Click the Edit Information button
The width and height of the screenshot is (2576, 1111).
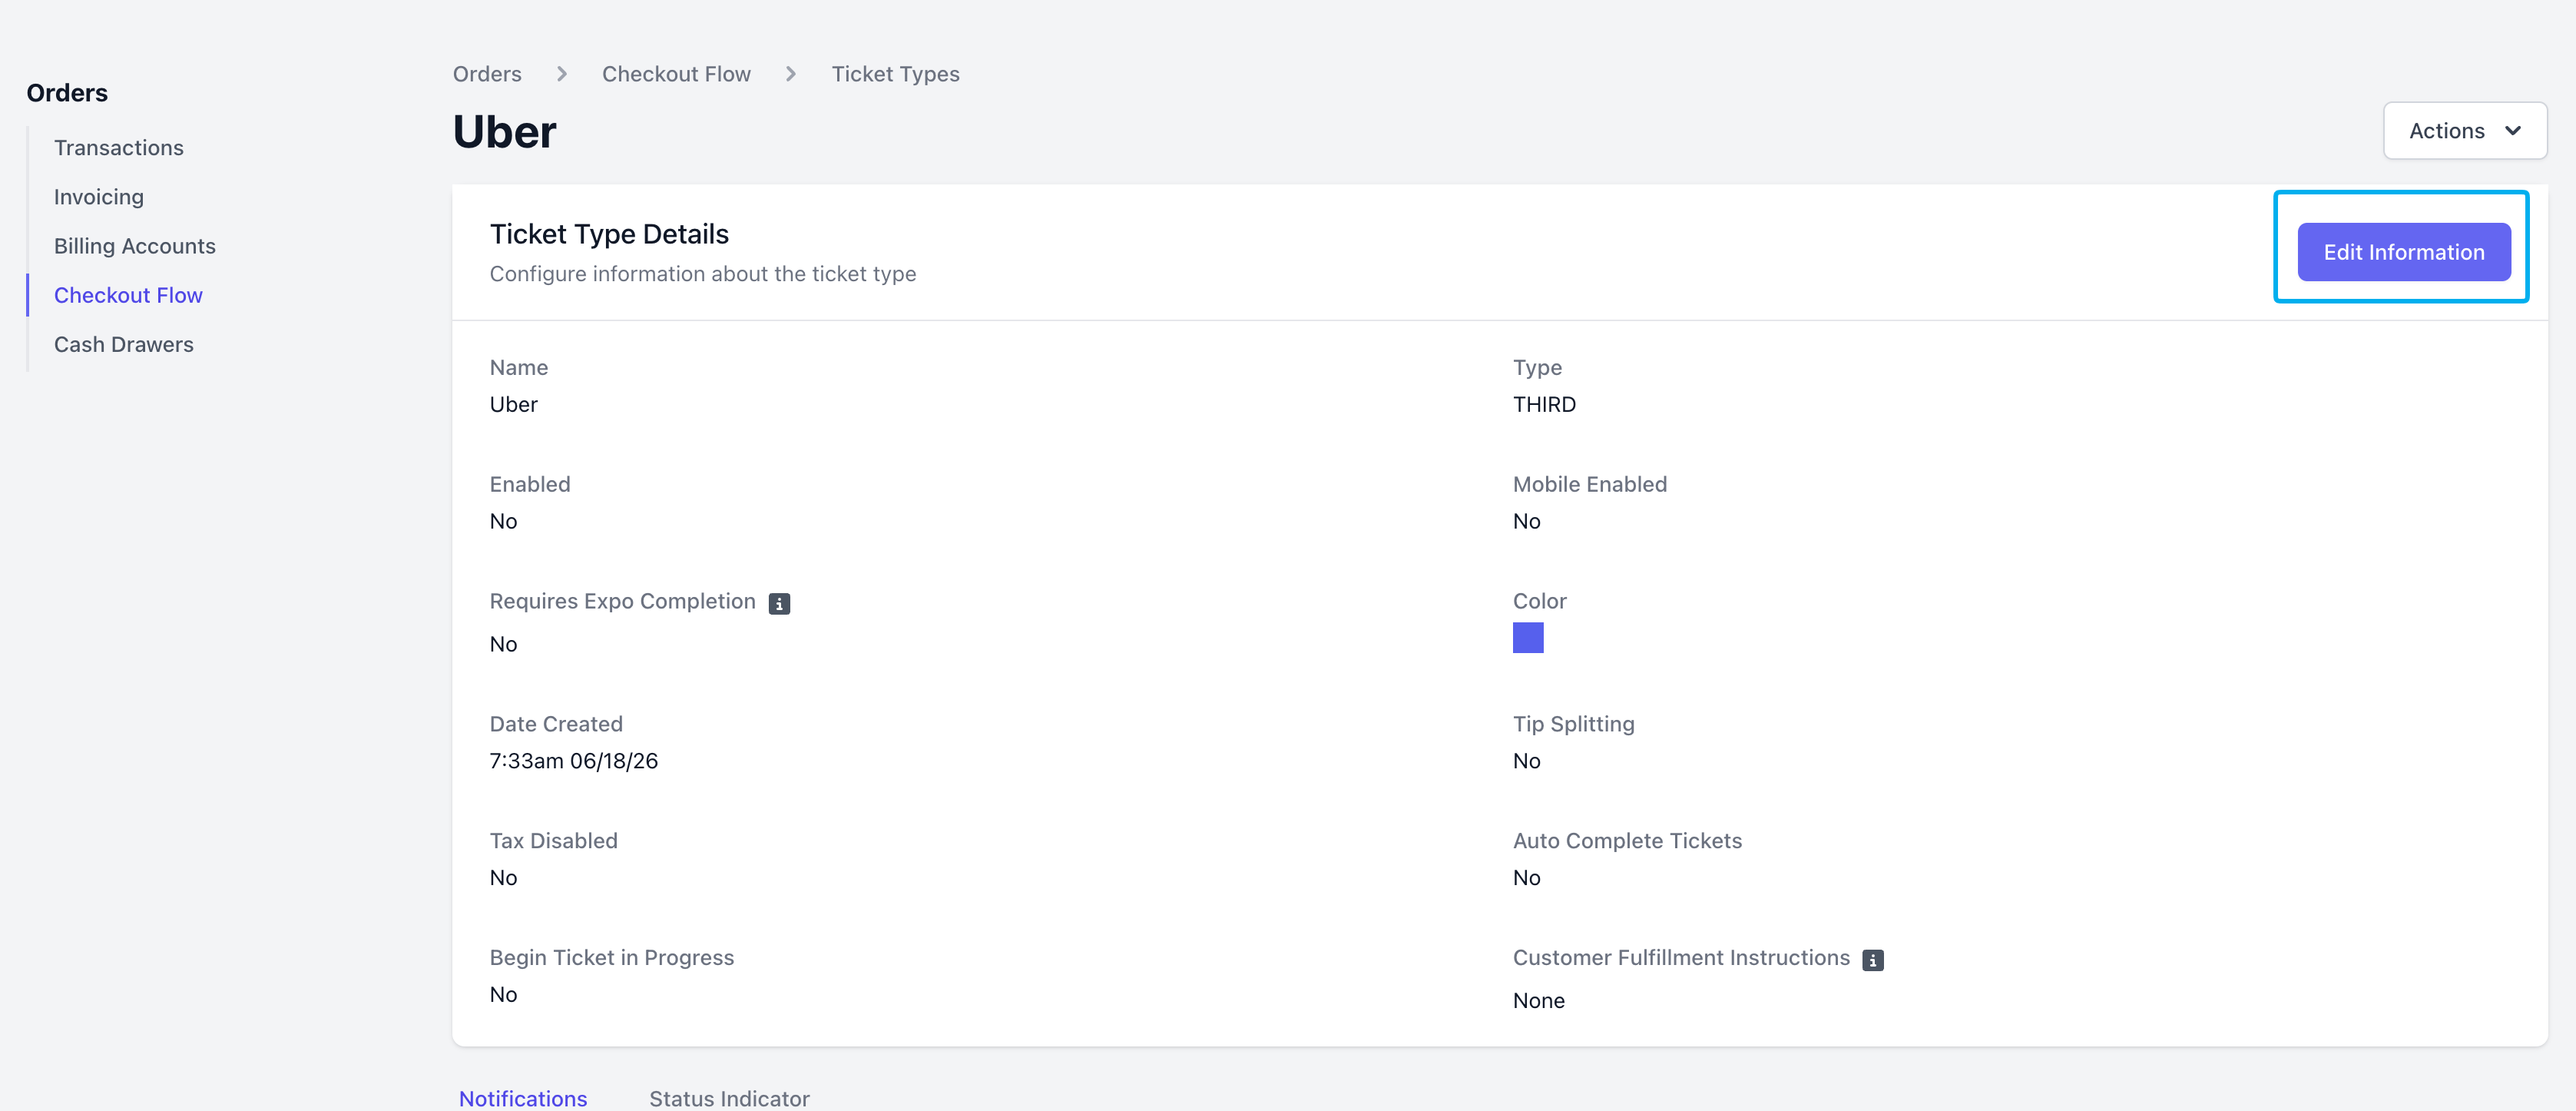click(x=2403, y=252)
